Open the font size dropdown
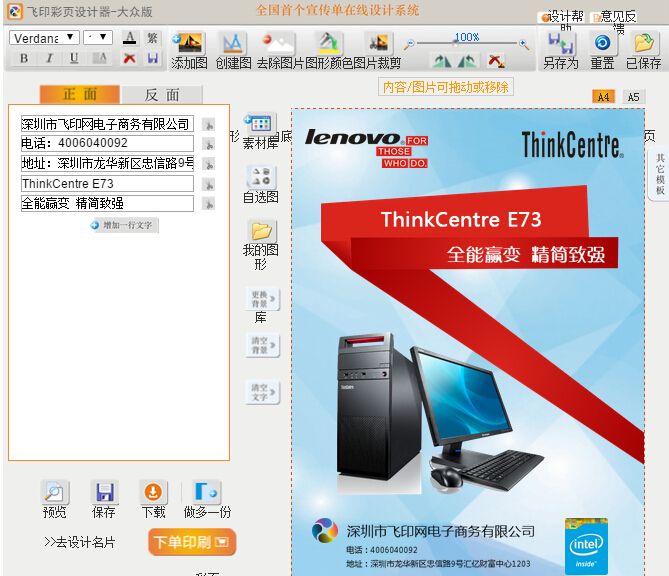 tap(99, 37)
